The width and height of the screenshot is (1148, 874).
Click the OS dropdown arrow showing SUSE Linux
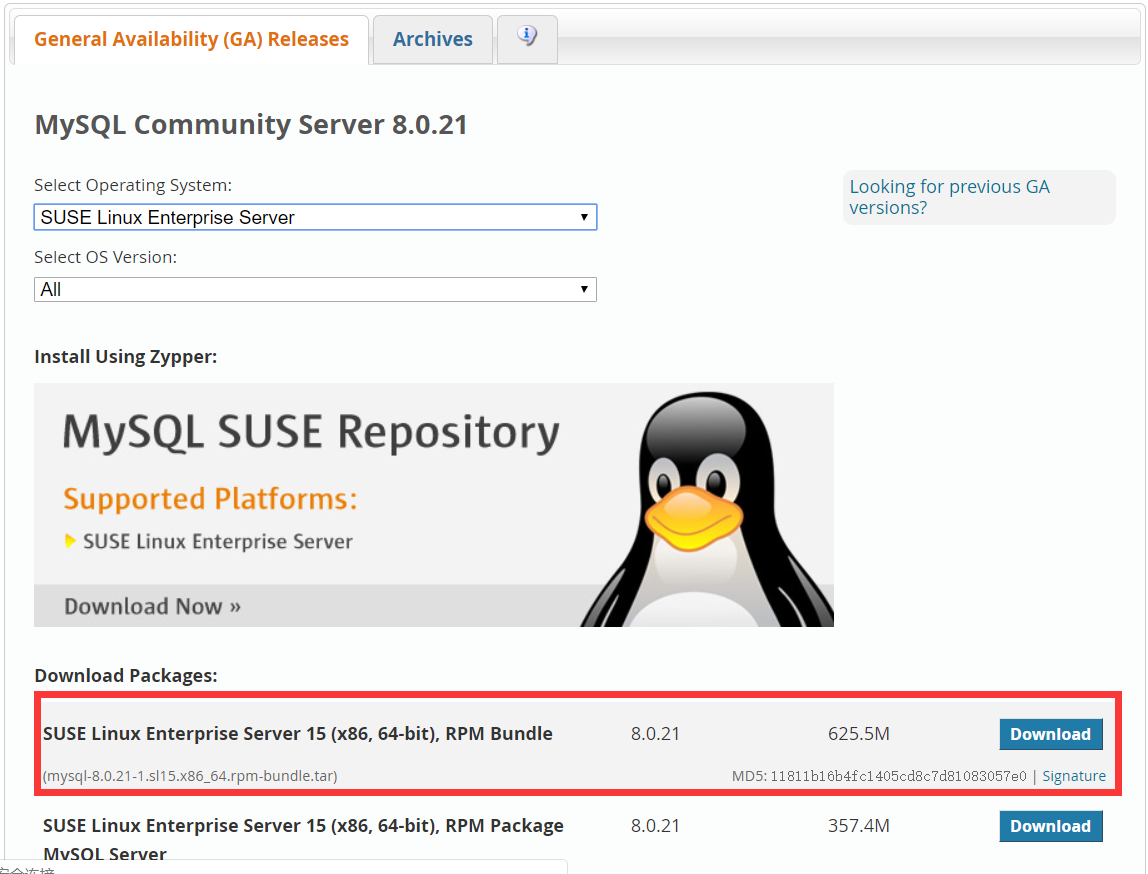pos(584,217)
